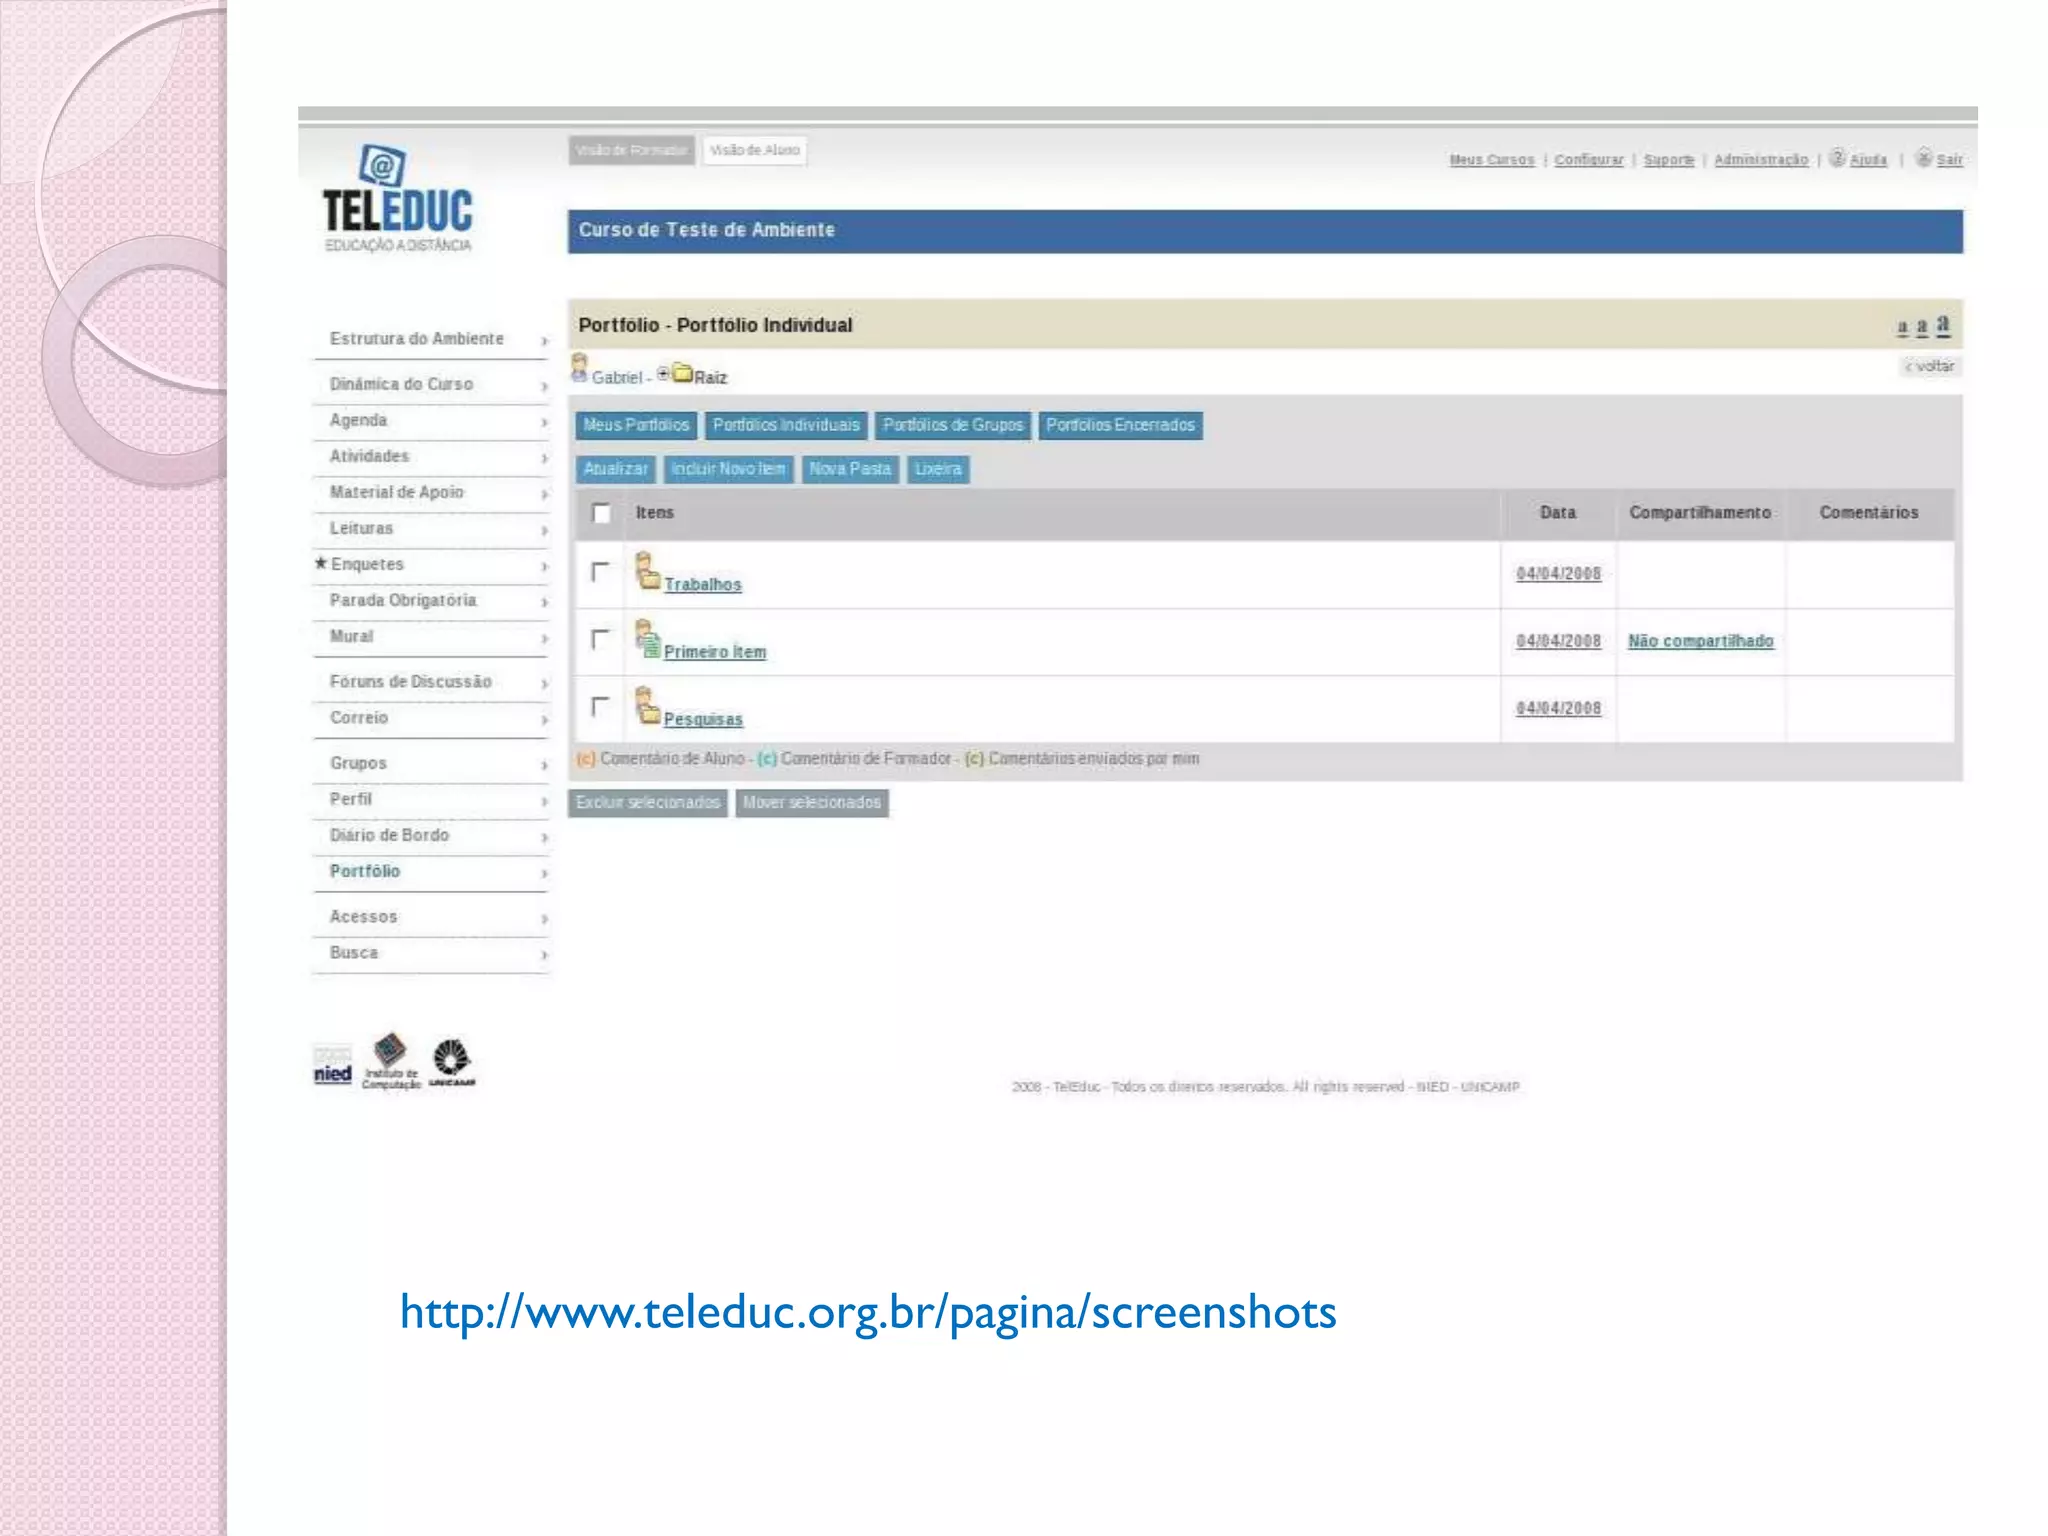Open Busca in the sidebar menu
2048x1536 pixels.
click(354, 952)
